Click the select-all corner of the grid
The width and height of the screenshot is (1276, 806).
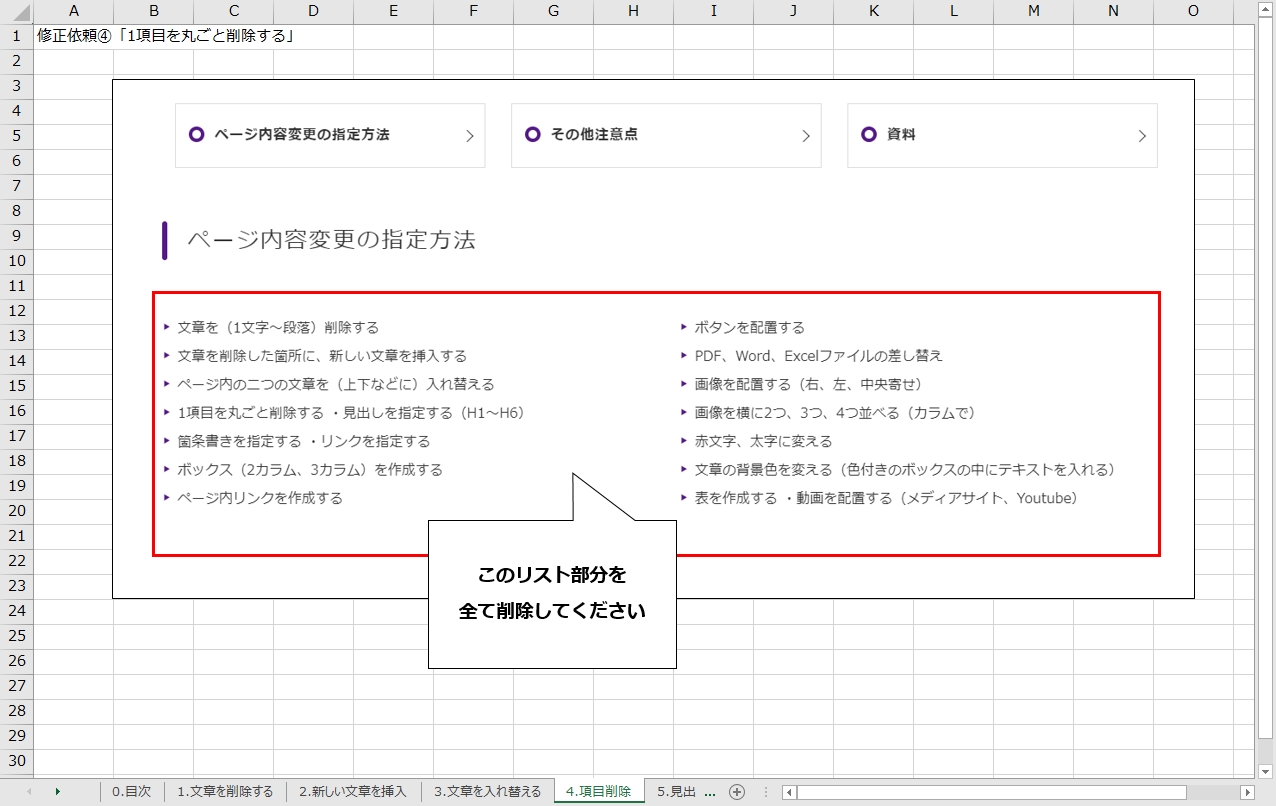pyautogui.click(x=16, y=12)
